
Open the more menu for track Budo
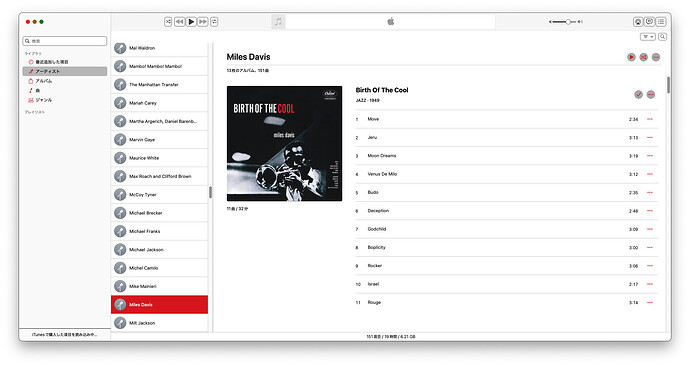(x=650, y=193)
